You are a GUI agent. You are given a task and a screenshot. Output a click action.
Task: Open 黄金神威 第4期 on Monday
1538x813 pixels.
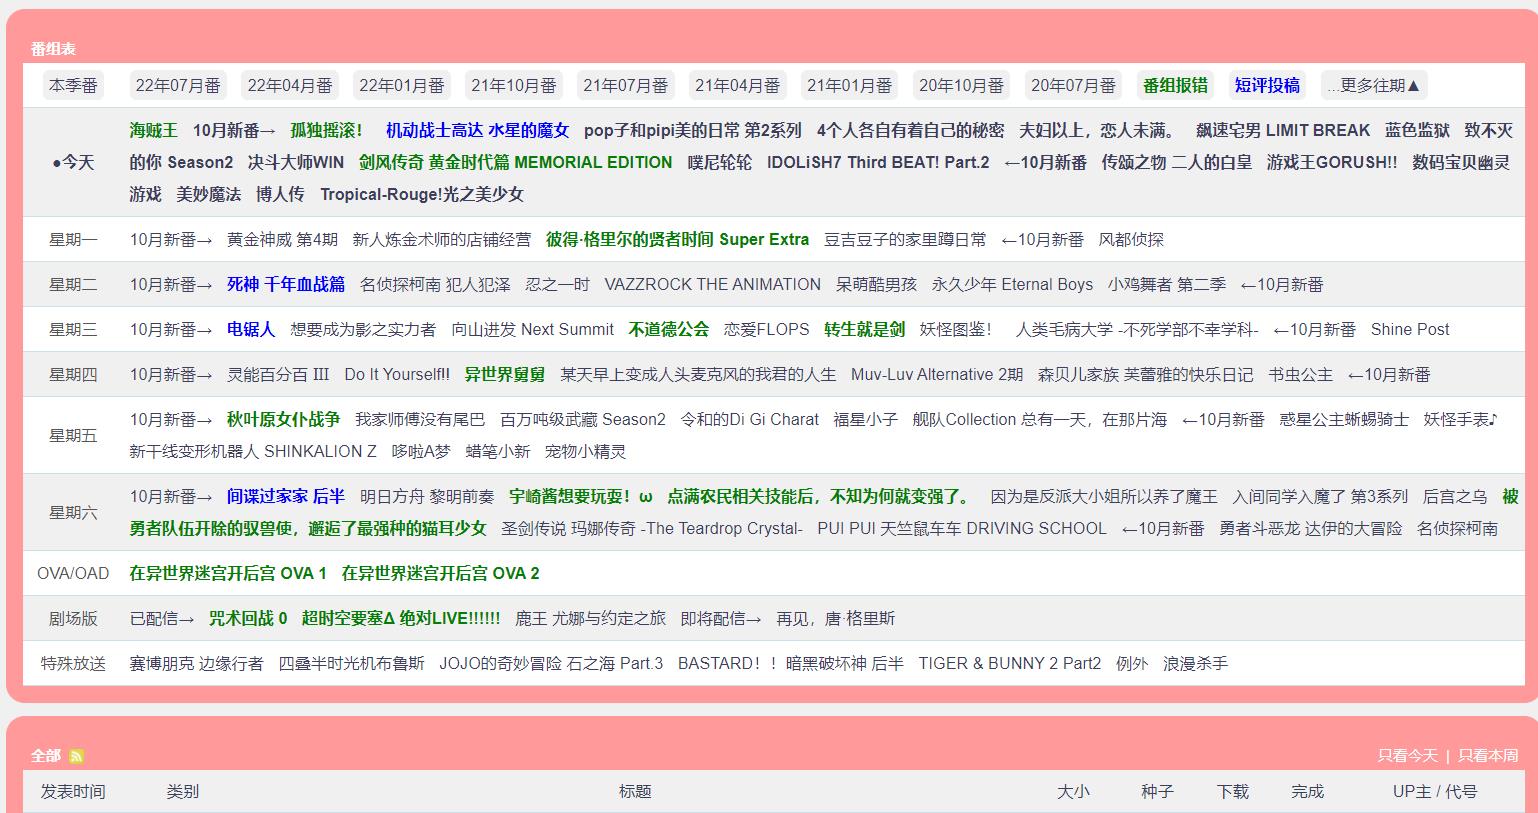(283, 239)
